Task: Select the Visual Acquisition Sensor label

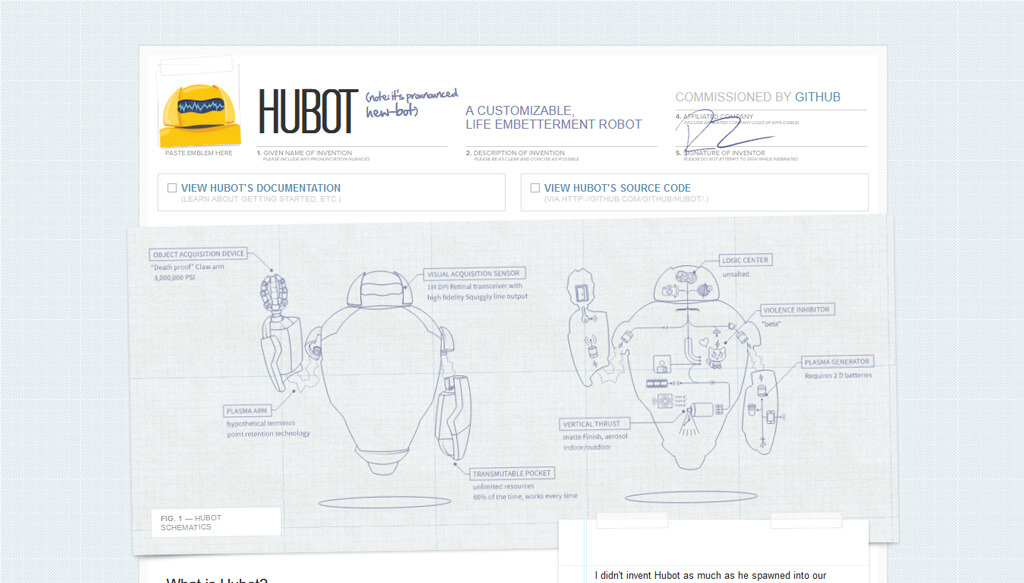Action: pyautogui.click(x=474, y=274)
